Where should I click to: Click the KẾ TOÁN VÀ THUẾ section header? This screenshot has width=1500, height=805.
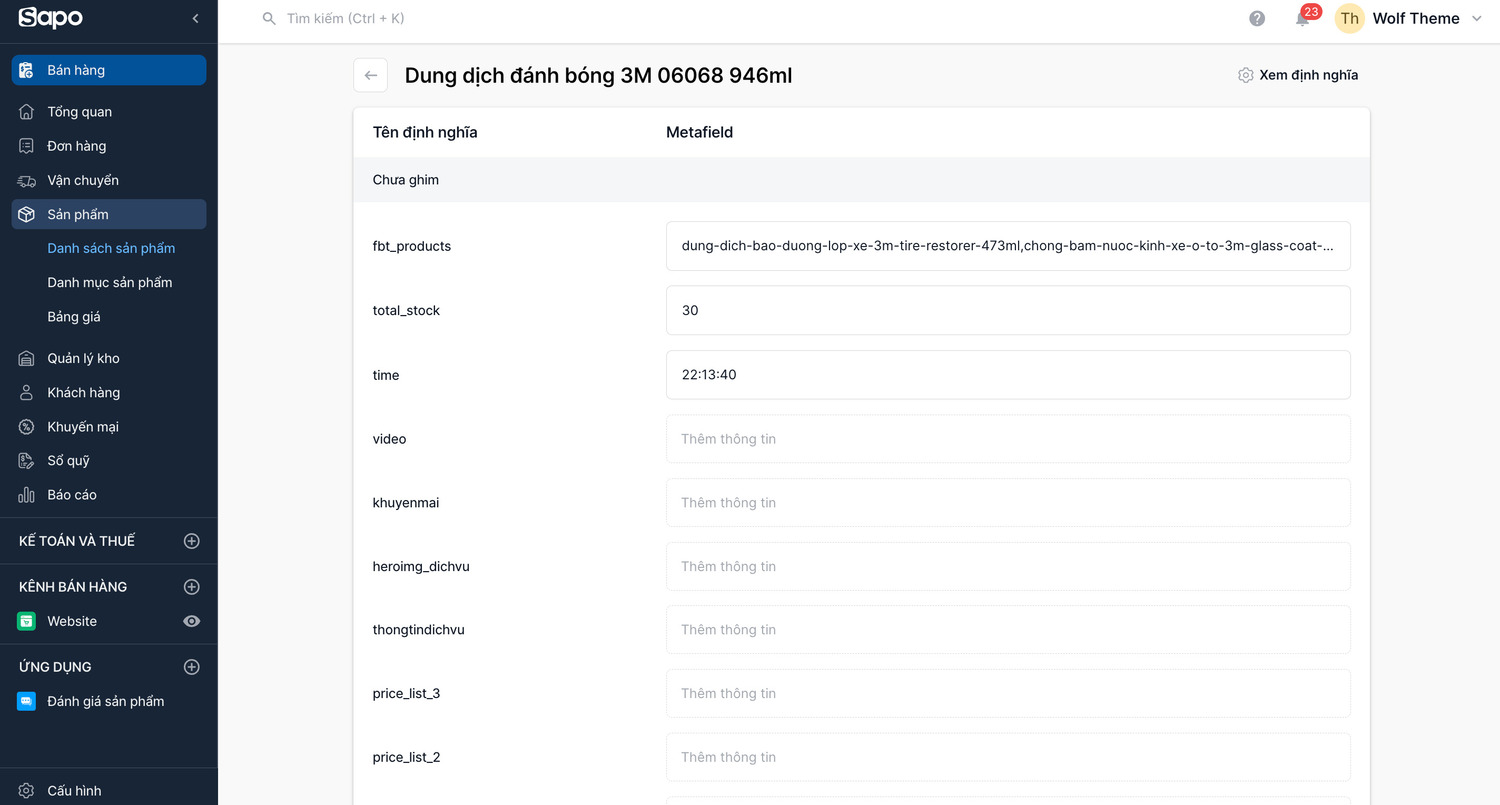[77, 541]
